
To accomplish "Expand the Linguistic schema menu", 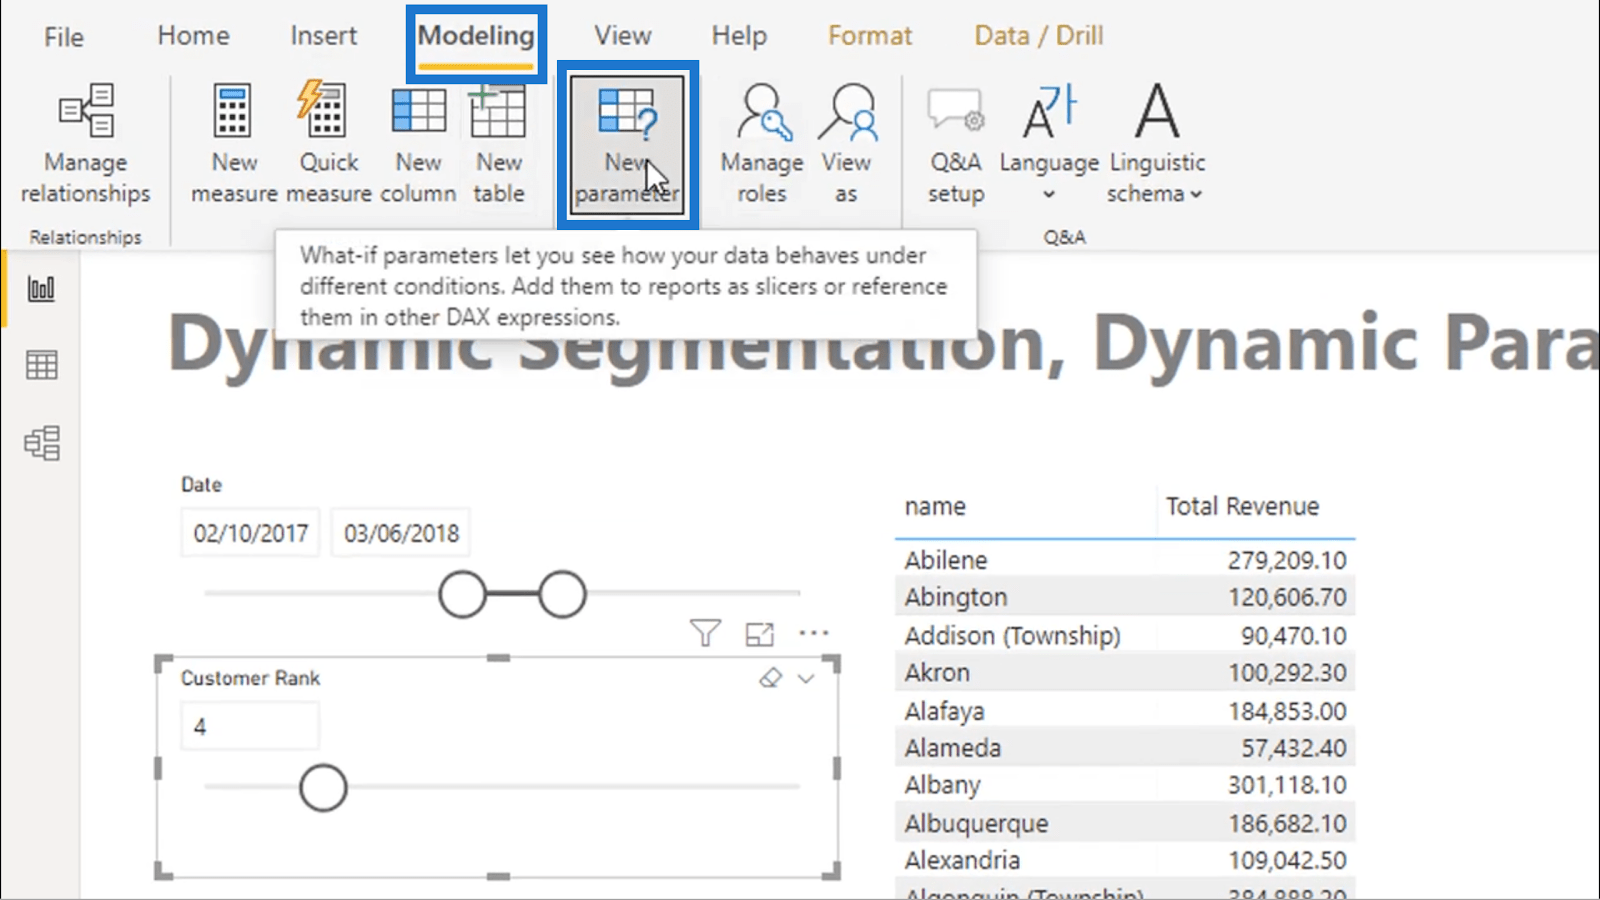I will (1155, 145).
